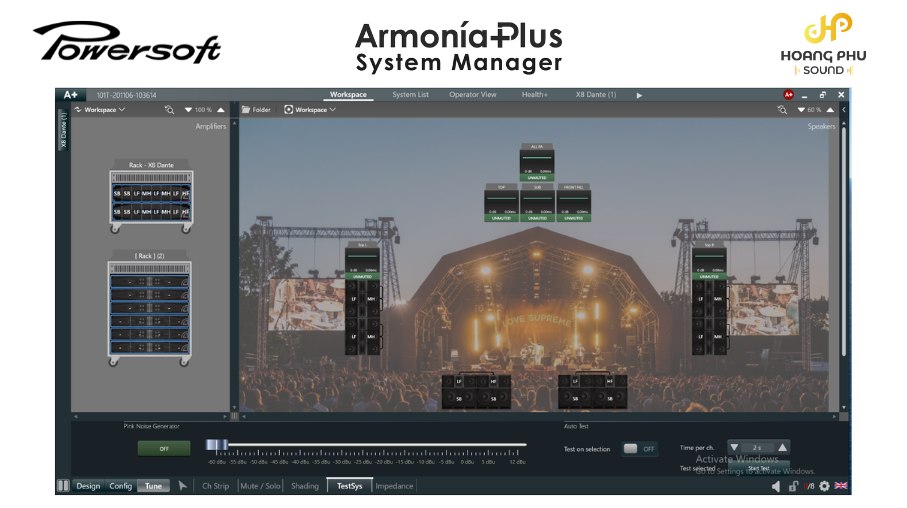Click the panel splitter grip icon
This screenshot has height=508, width=907.
click(234, 416)
